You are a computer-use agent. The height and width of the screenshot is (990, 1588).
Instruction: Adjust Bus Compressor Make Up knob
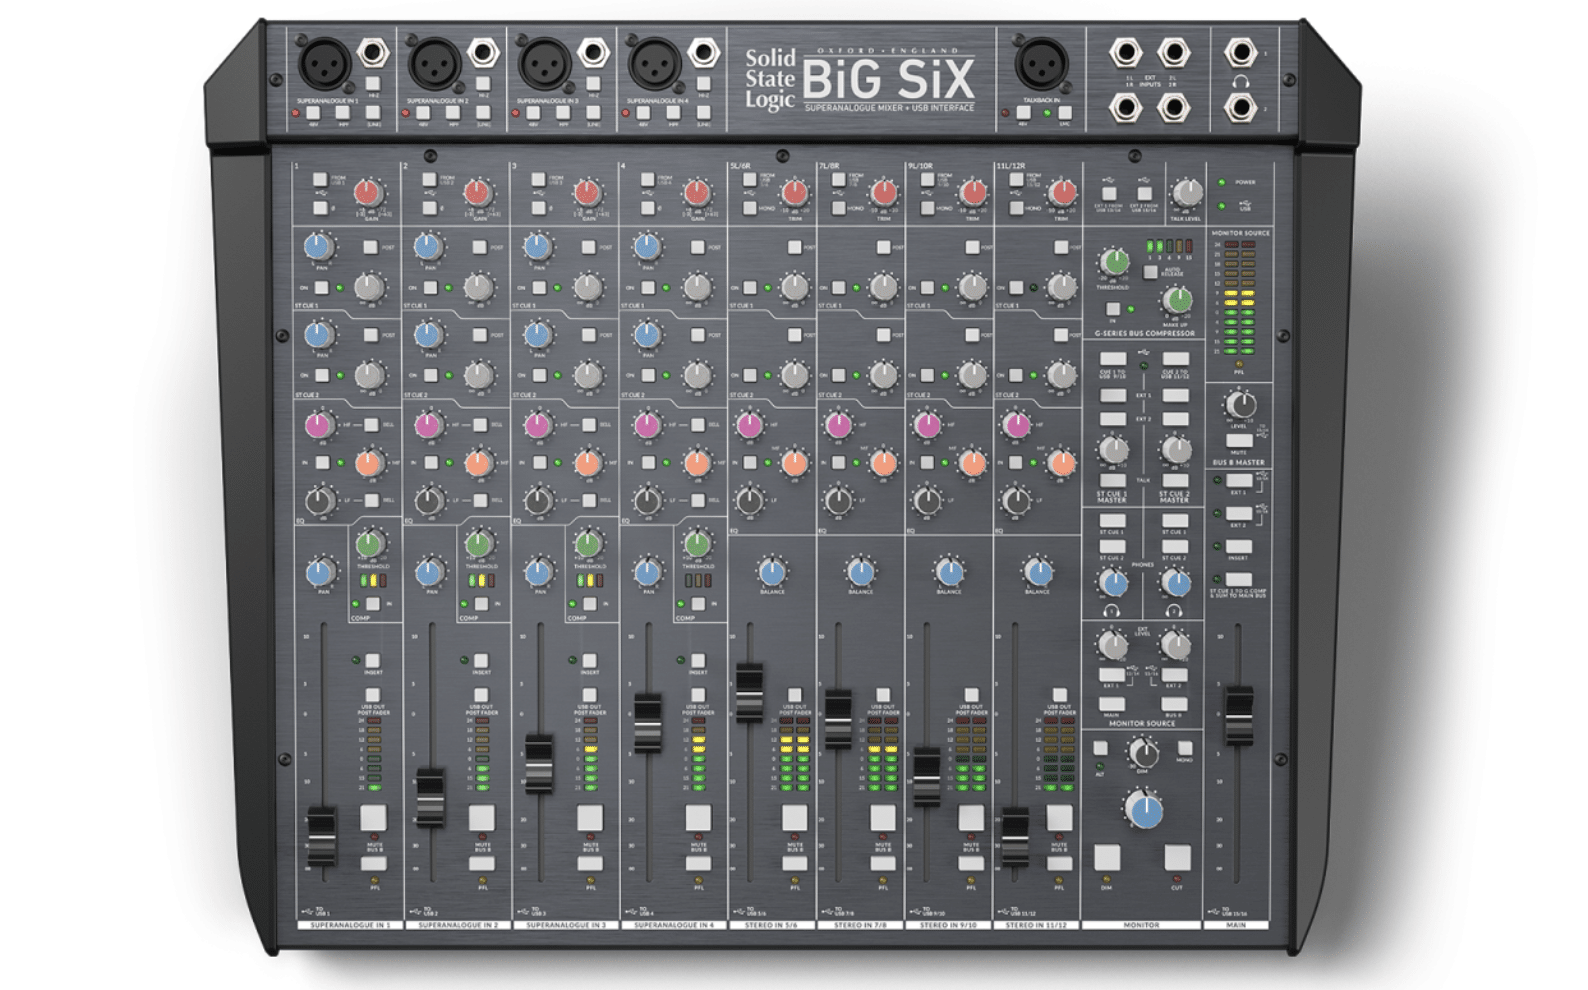(1178, 300)
